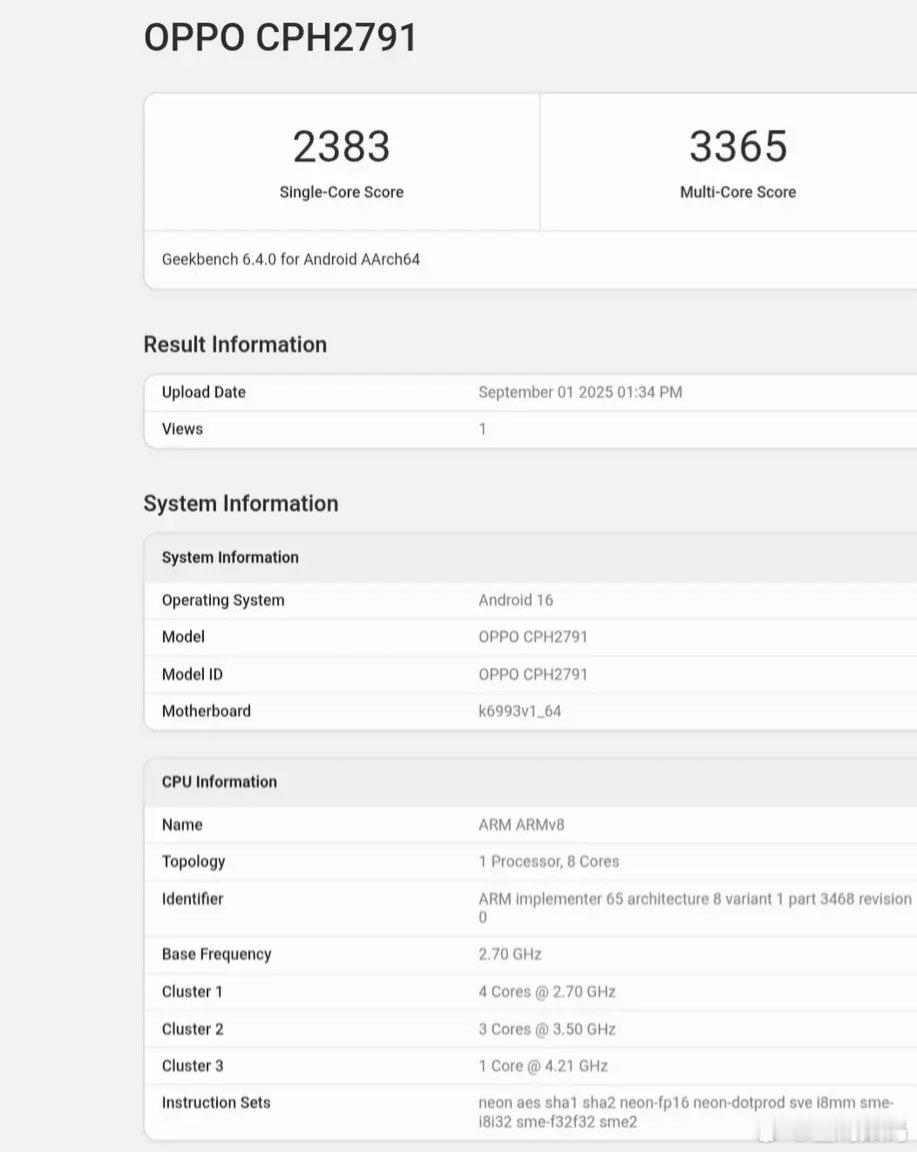Click the large System Information section heading
This screenshot has width=917, height=1152.
click(241, 503)
